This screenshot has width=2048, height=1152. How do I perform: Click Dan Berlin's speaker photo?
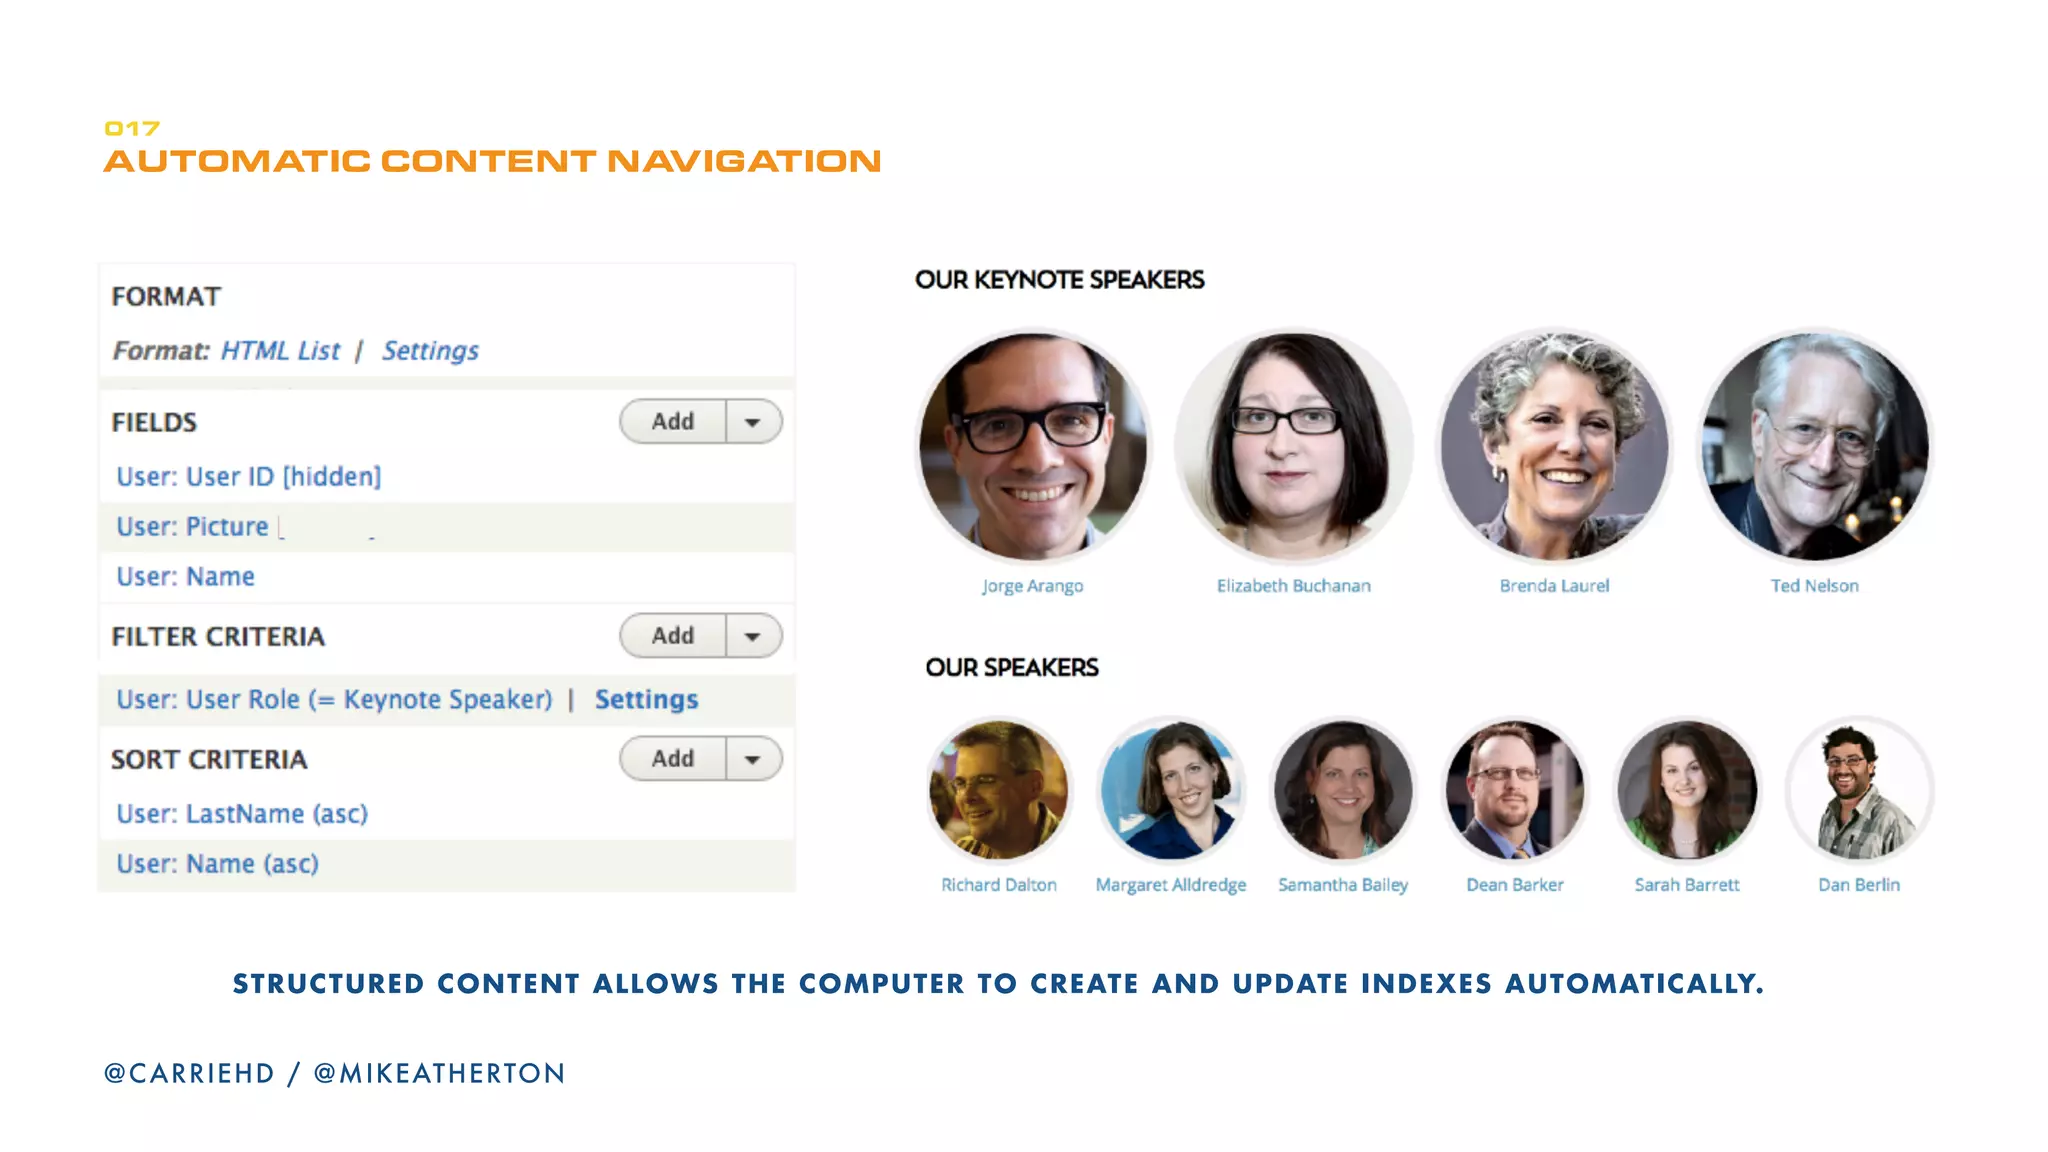1859,790
